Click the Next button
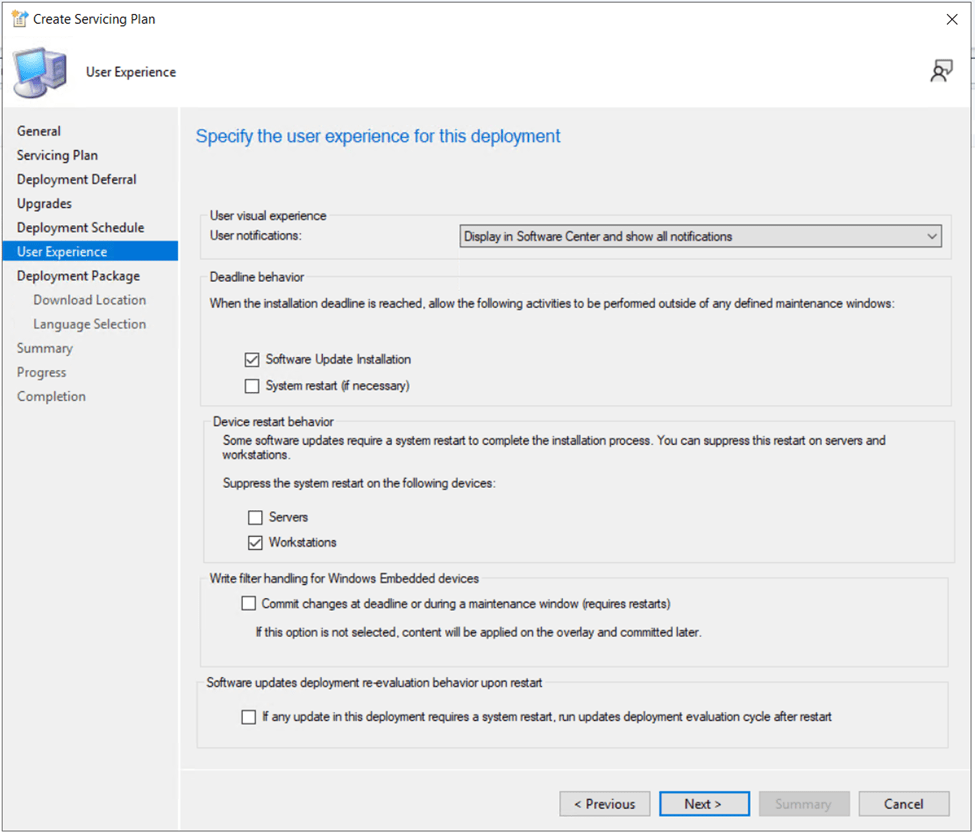Screen dimensions: 975x835 point(704,804)
